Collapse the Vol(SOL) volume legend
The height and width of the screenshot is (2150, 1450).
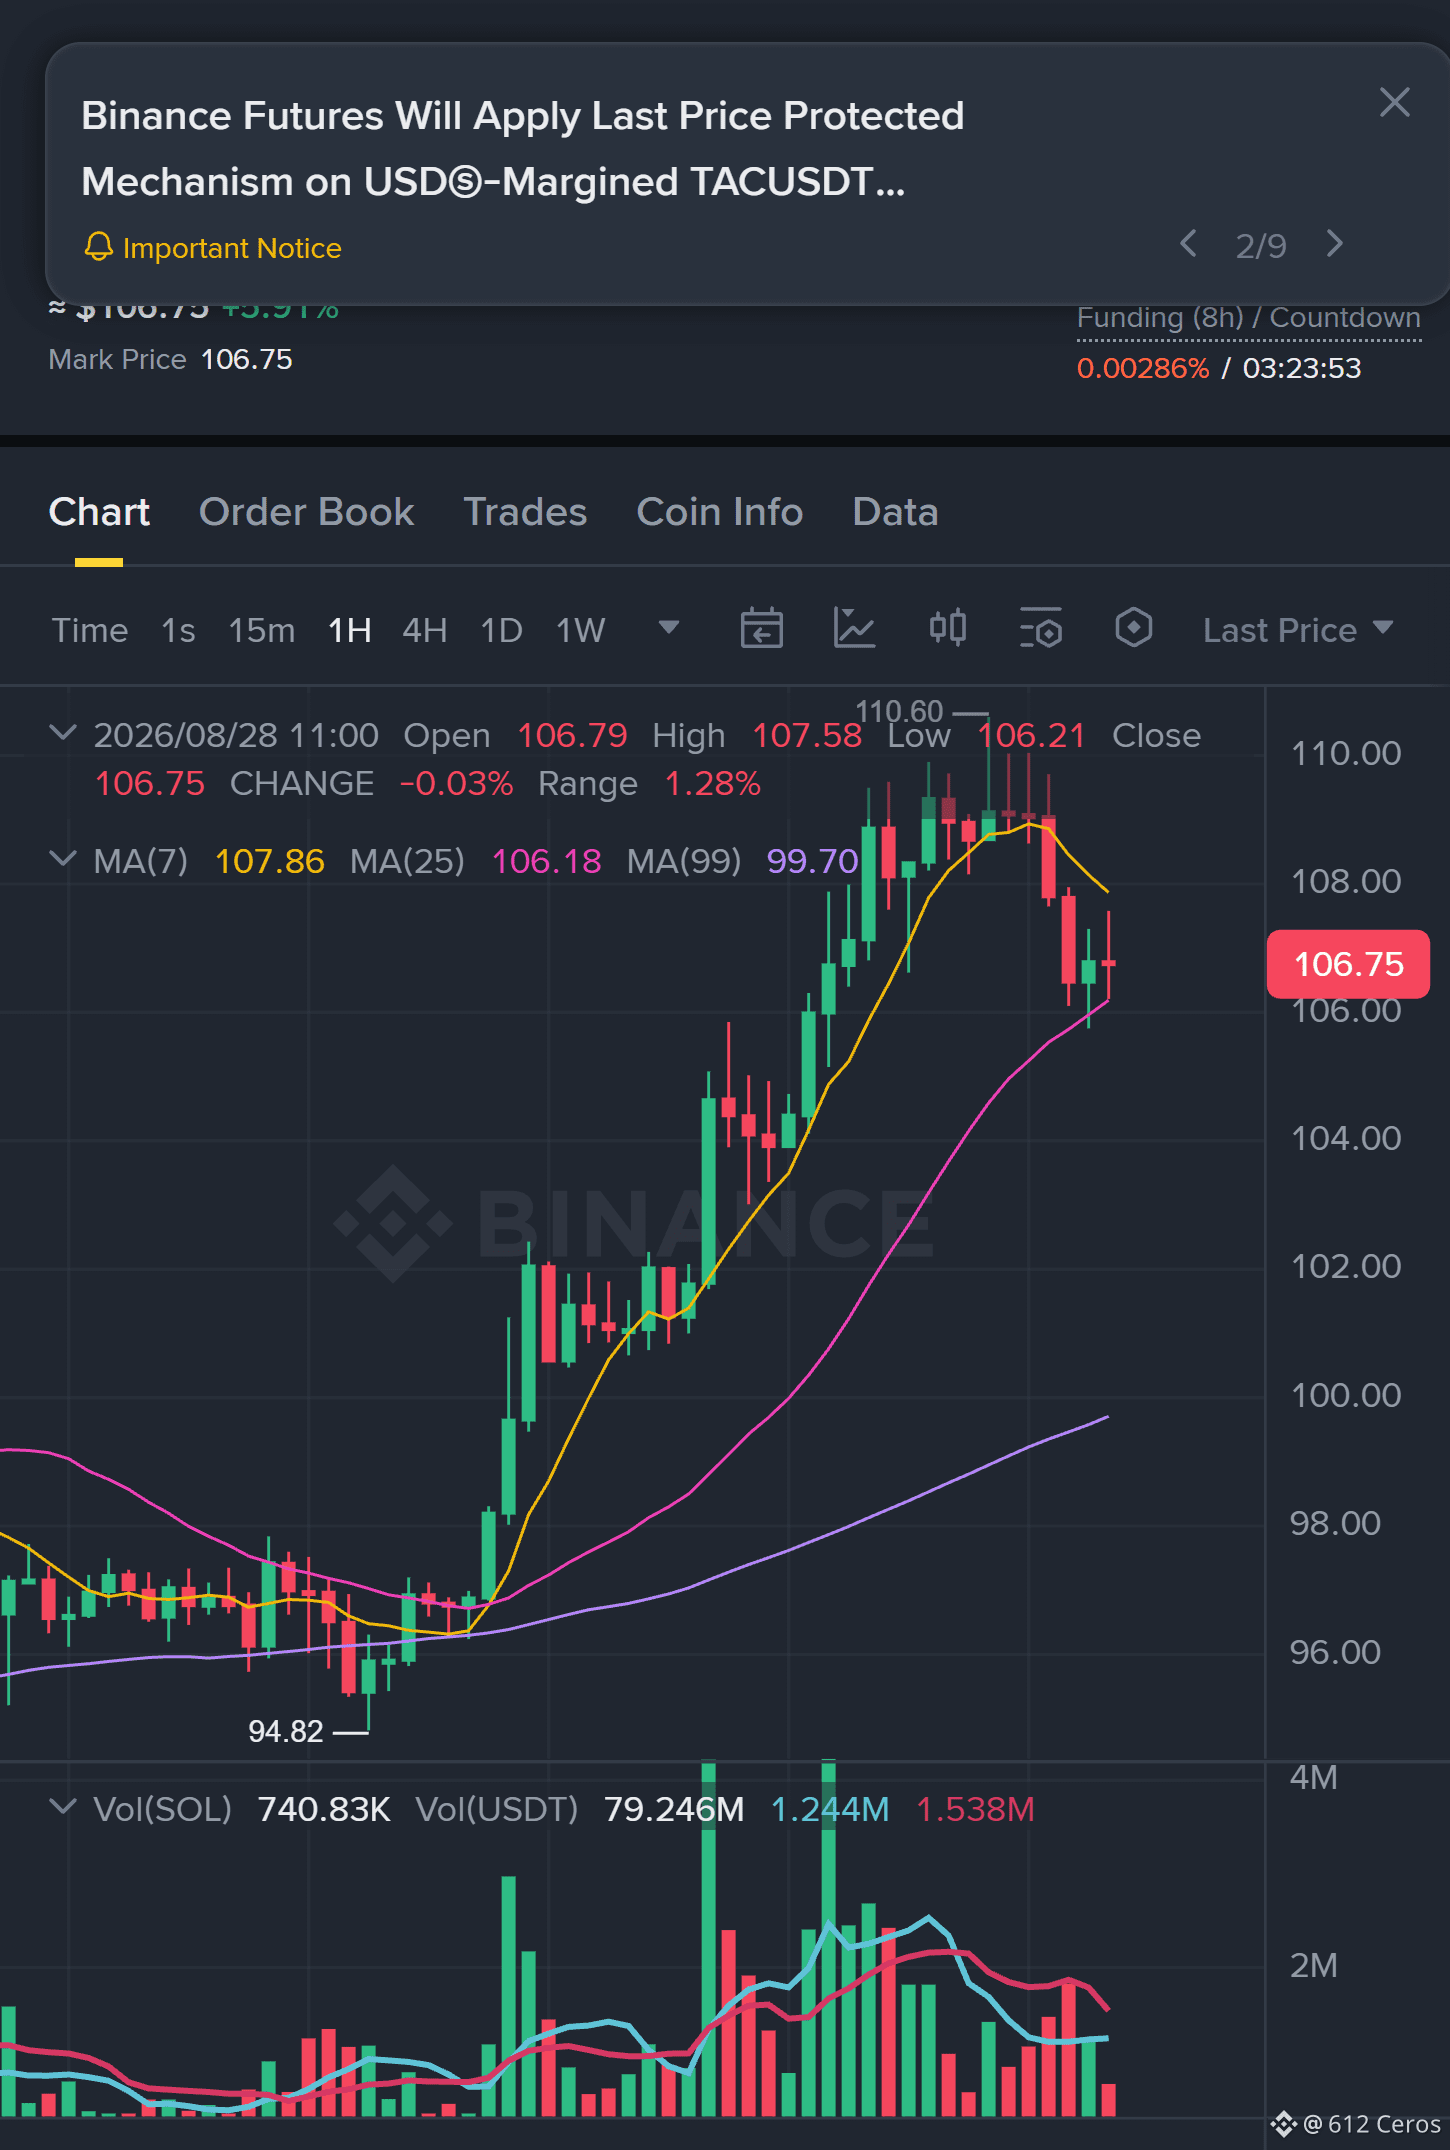pyautogui.click(x=63, y=1807)
